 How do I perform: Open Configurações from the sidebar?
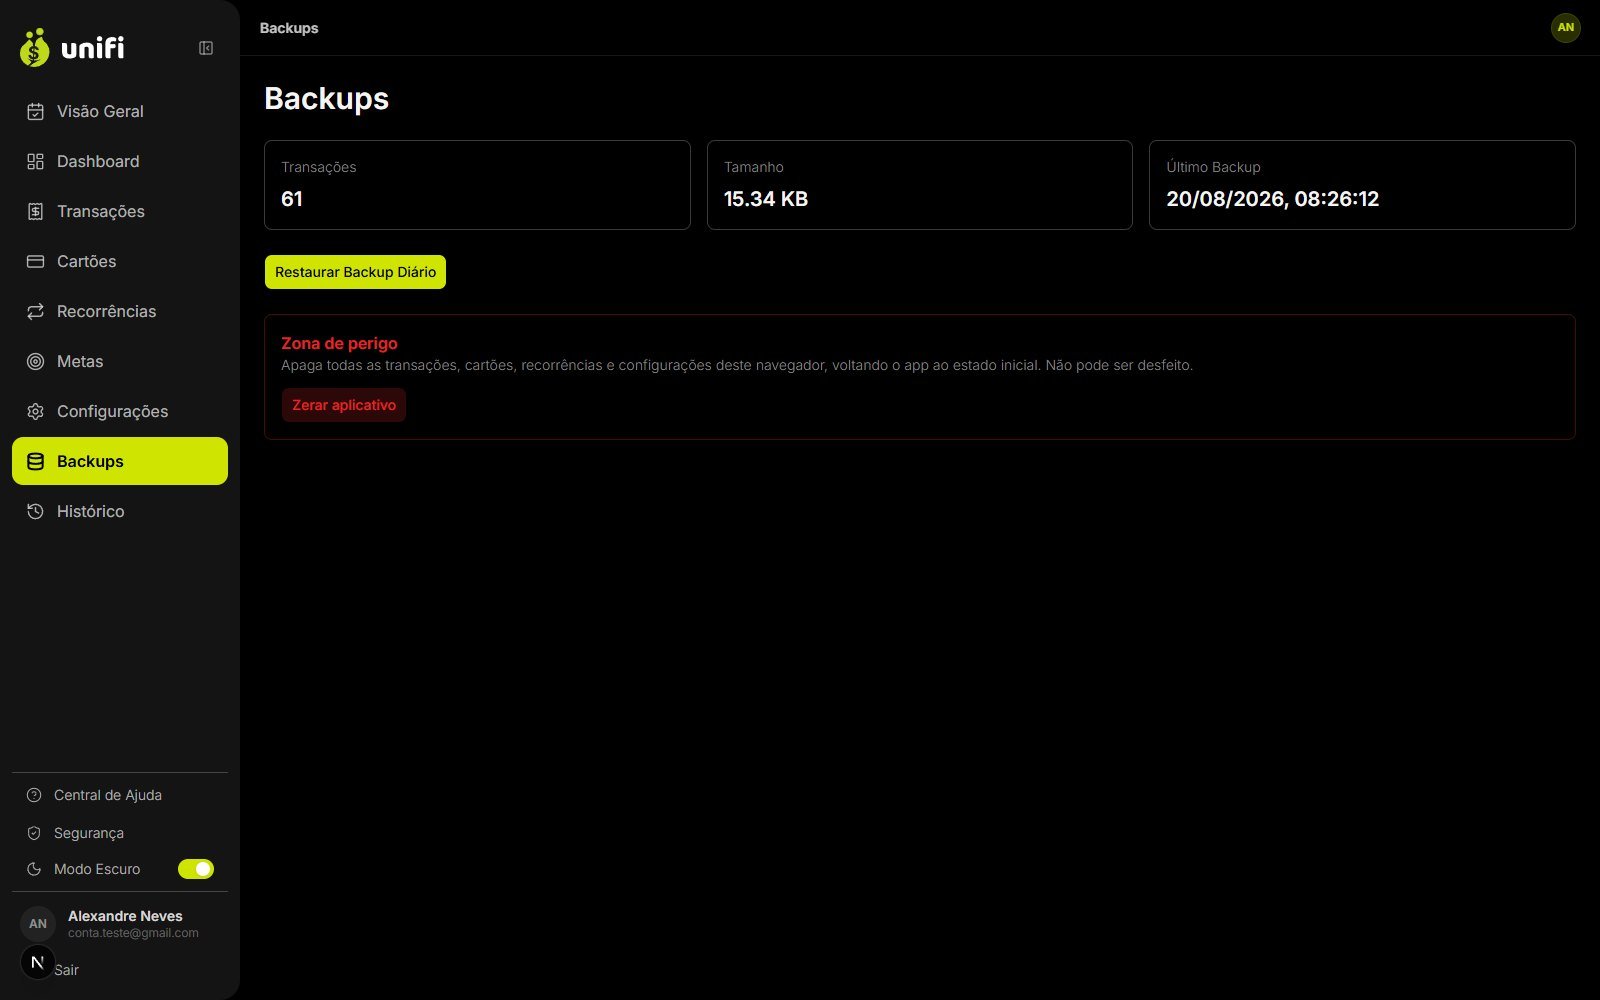pos(120,411)
